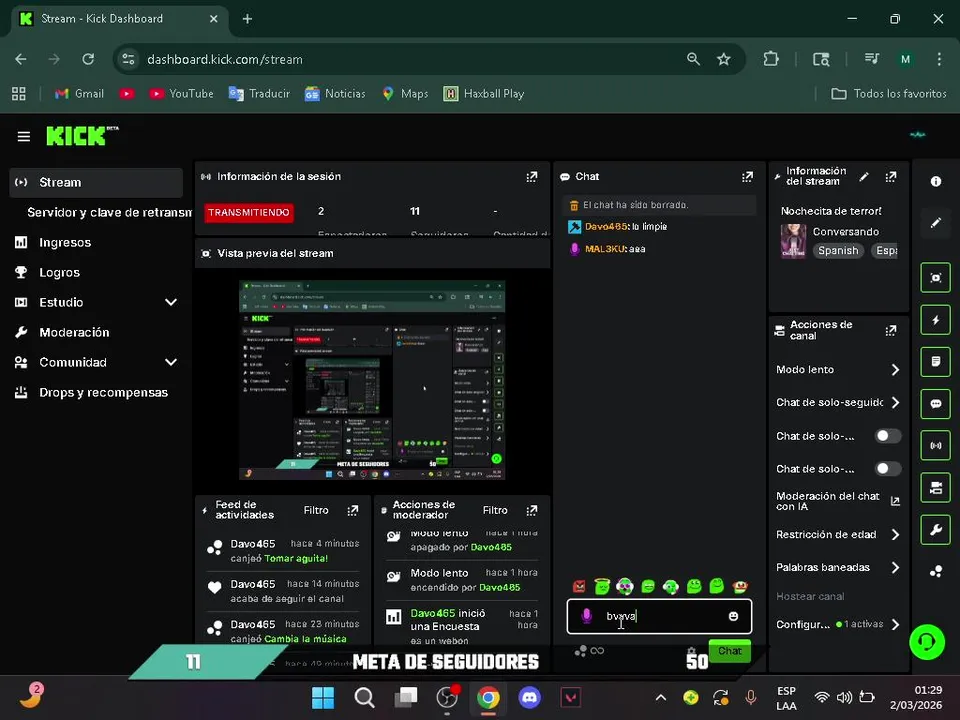The width and height of the screenshot is (960, 720).
Task: Open OBS Studio from the taskbar
Action: [447, 697]
